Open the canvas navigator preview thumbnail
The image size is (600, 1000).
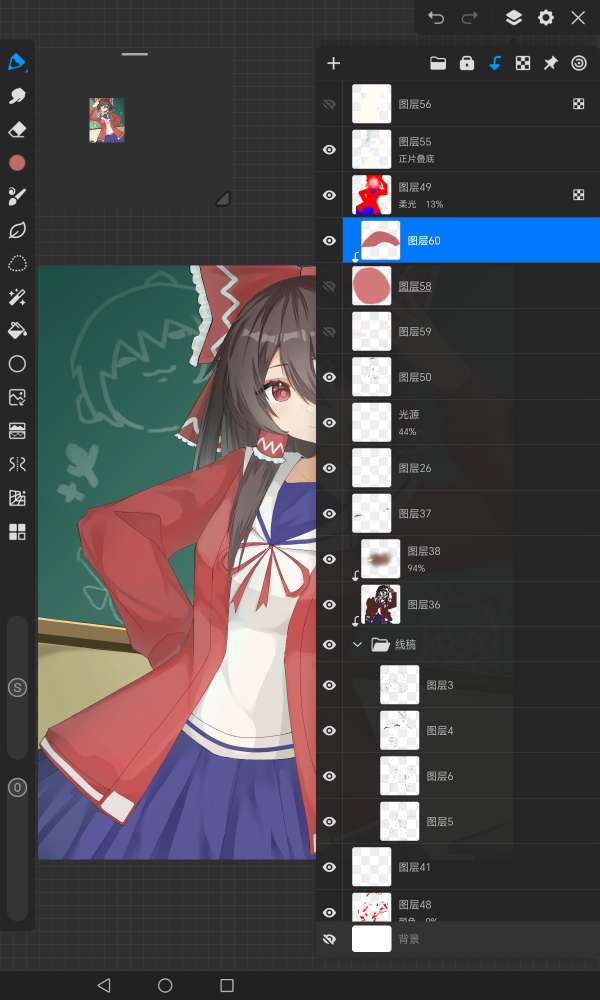(107, 120)
